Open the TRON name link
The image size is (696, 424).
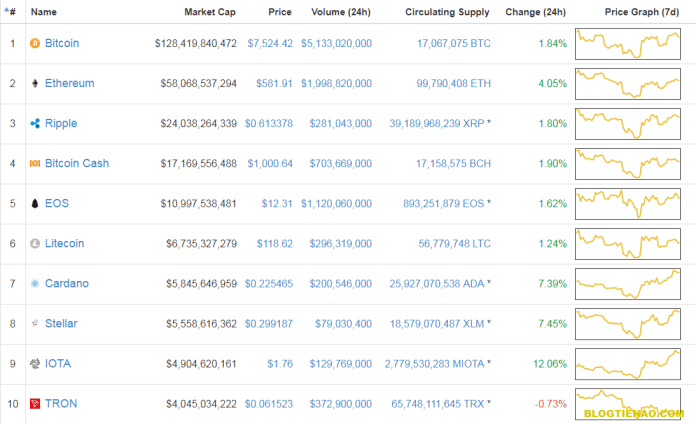61,404
